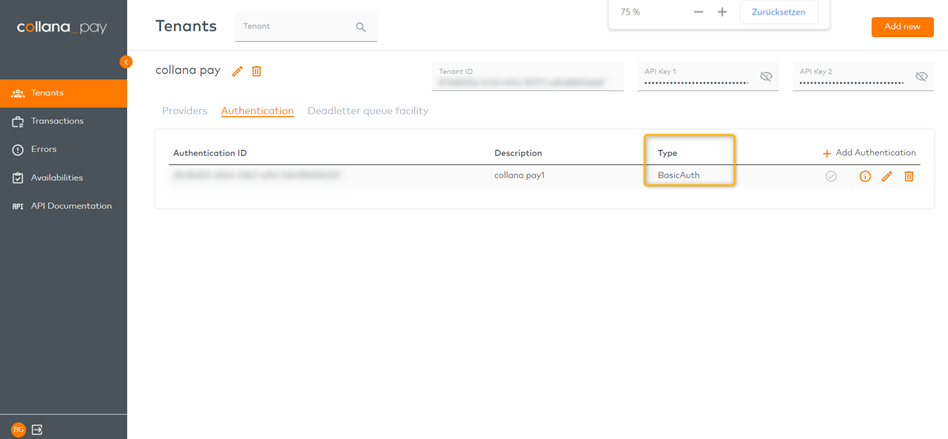The height and width of the screenshot is (439, 948).
Task: Open the Deadletter queue facility tab
Action: click(x=368, y=111)
